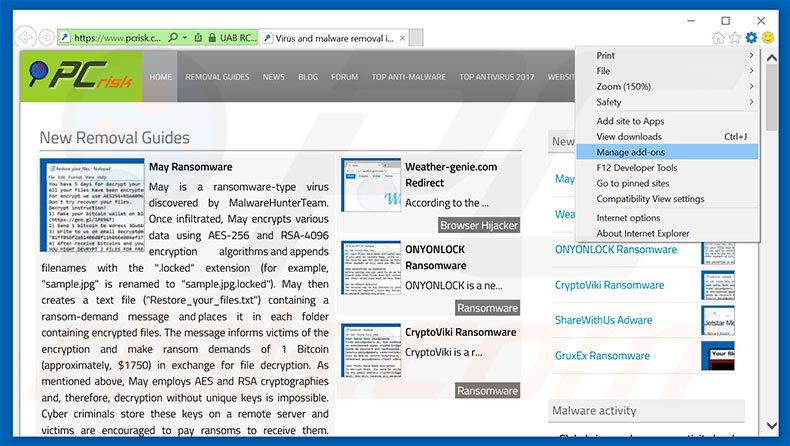The image size is (790, 446).
Task: Click Malware activity section heading
Action: coord(594,411)
